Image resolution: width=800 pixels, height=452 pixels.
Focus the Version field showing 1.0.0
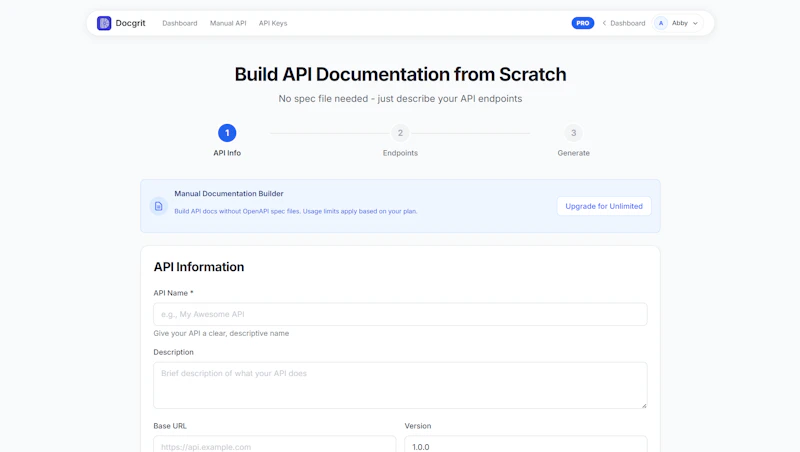(x=526, y=444)
